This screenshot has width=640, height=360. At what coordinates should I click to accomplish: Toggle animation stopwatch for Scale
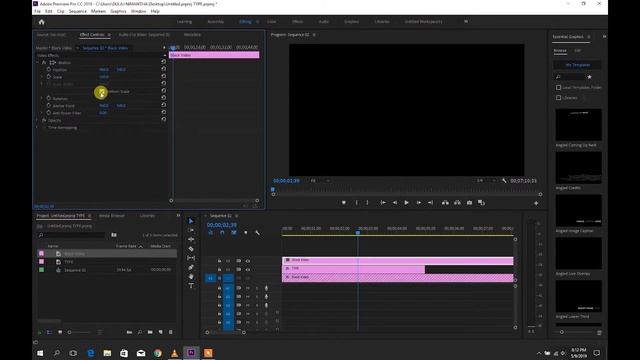pos(49,77)
